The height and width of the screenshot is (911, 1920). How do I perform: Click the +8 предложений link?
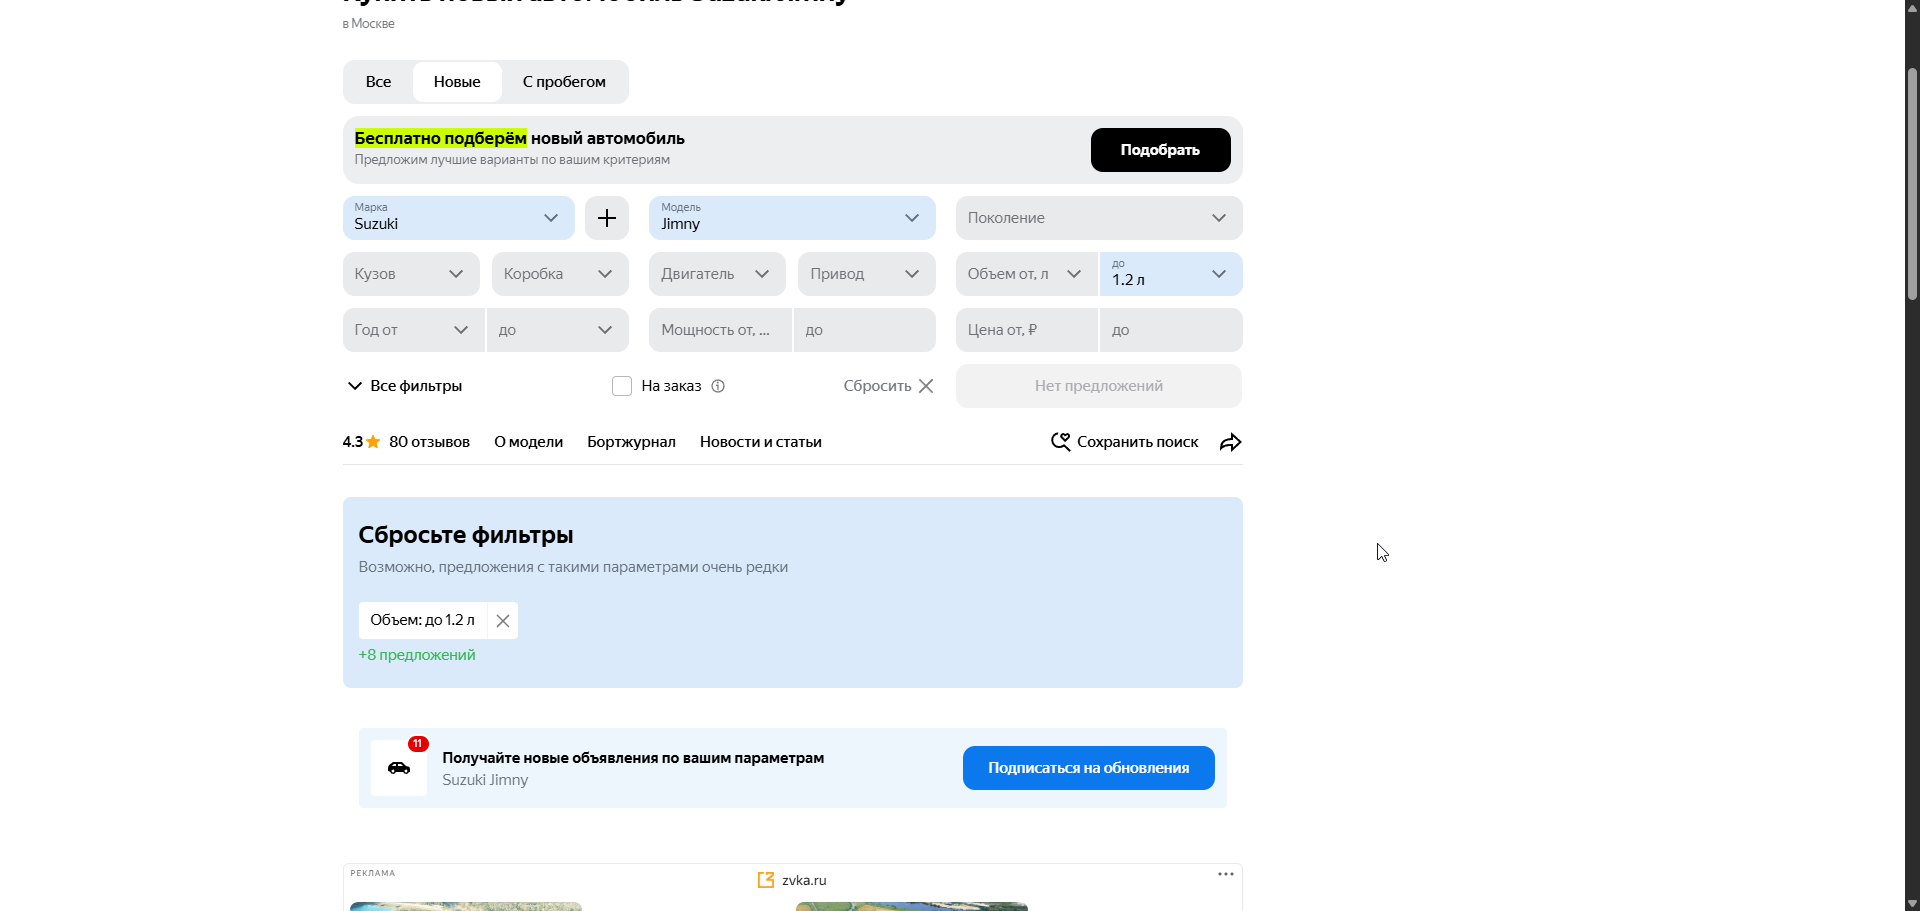click(x=417, y=655)
